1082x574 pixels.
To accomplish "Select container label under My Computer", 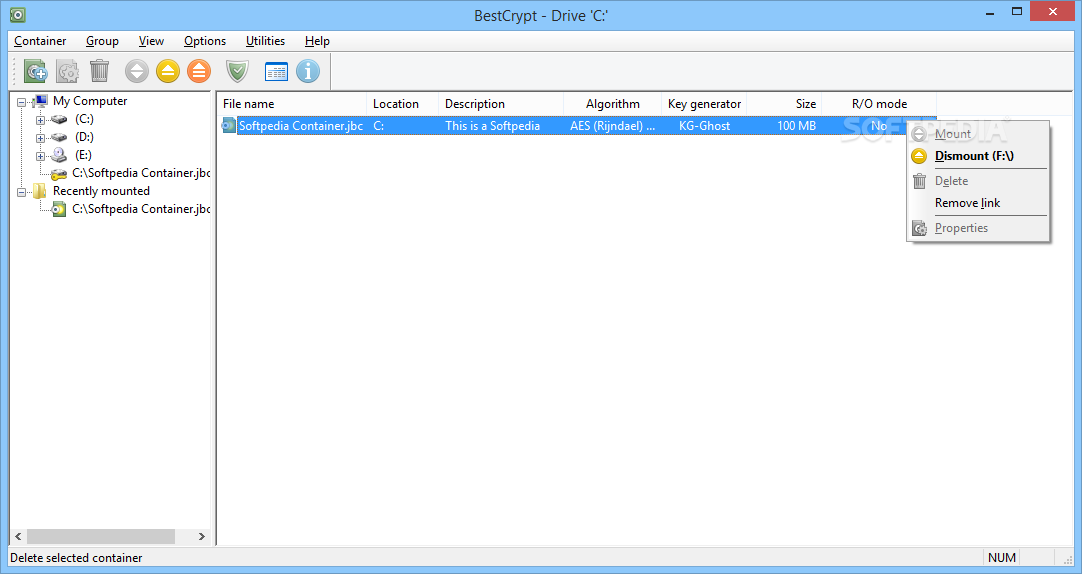I will (141, 173).
